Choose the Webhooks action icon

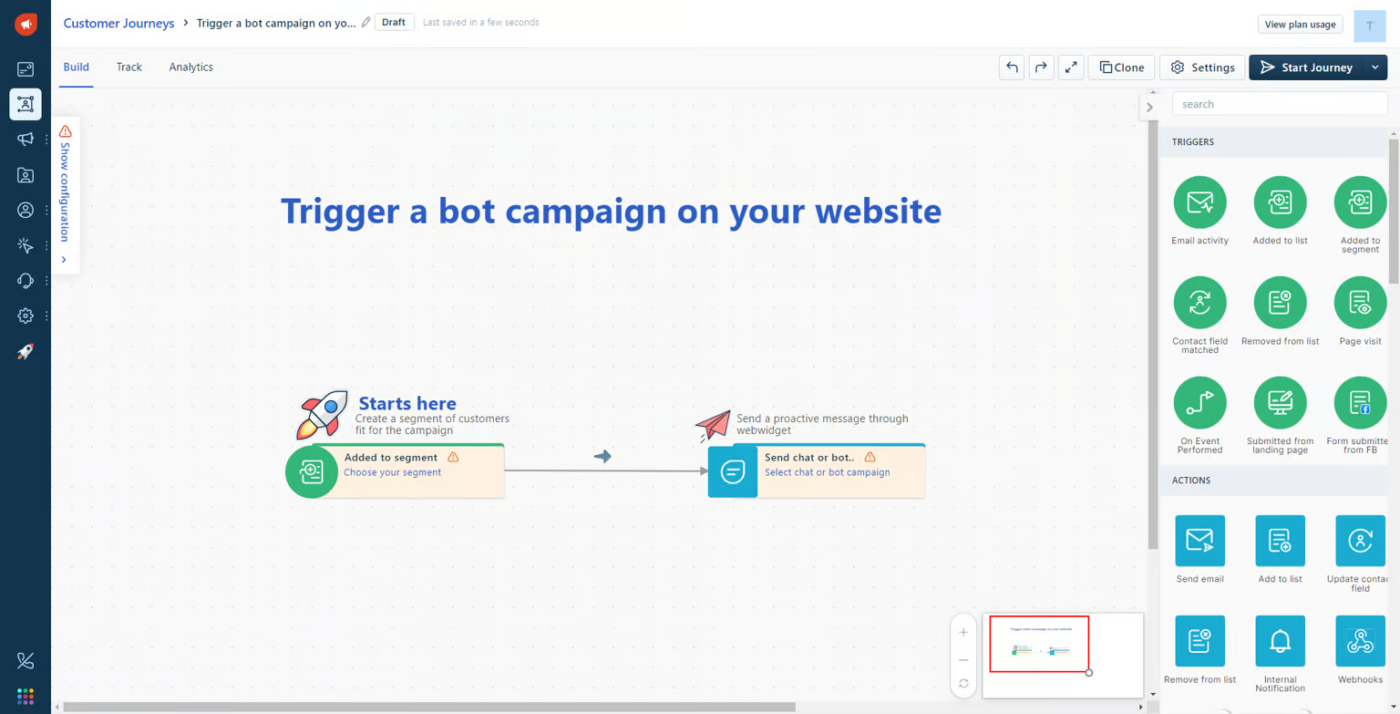point(1359,641)
